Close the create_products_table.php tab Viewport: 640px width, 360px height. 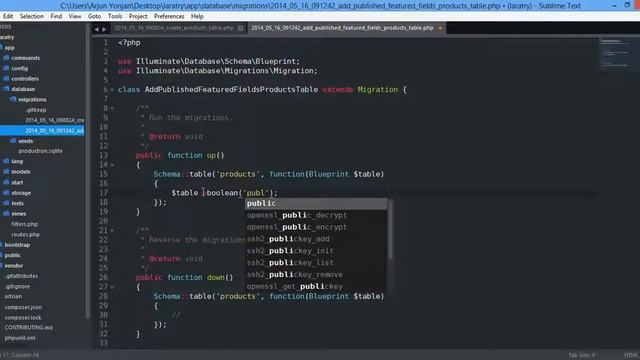point(240,28)
